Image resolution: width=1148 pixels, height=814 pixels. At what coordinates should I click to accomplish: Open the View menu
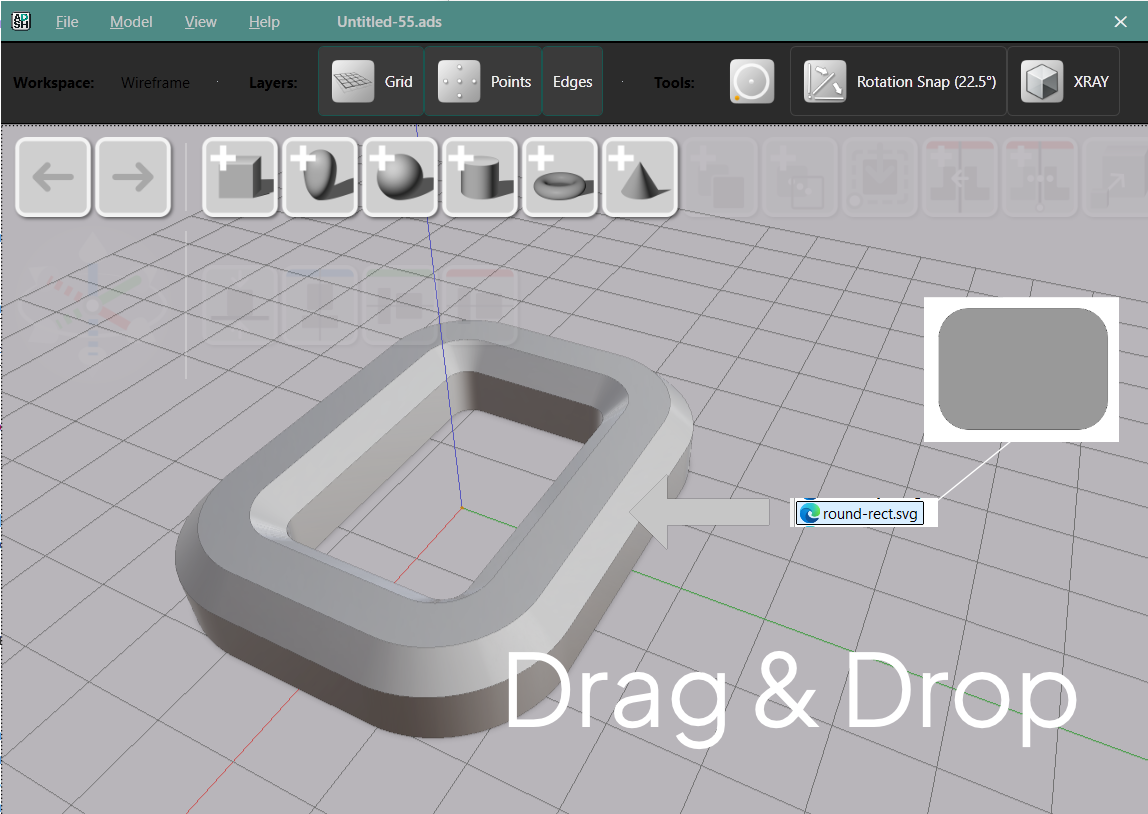[x=200, y=21]
